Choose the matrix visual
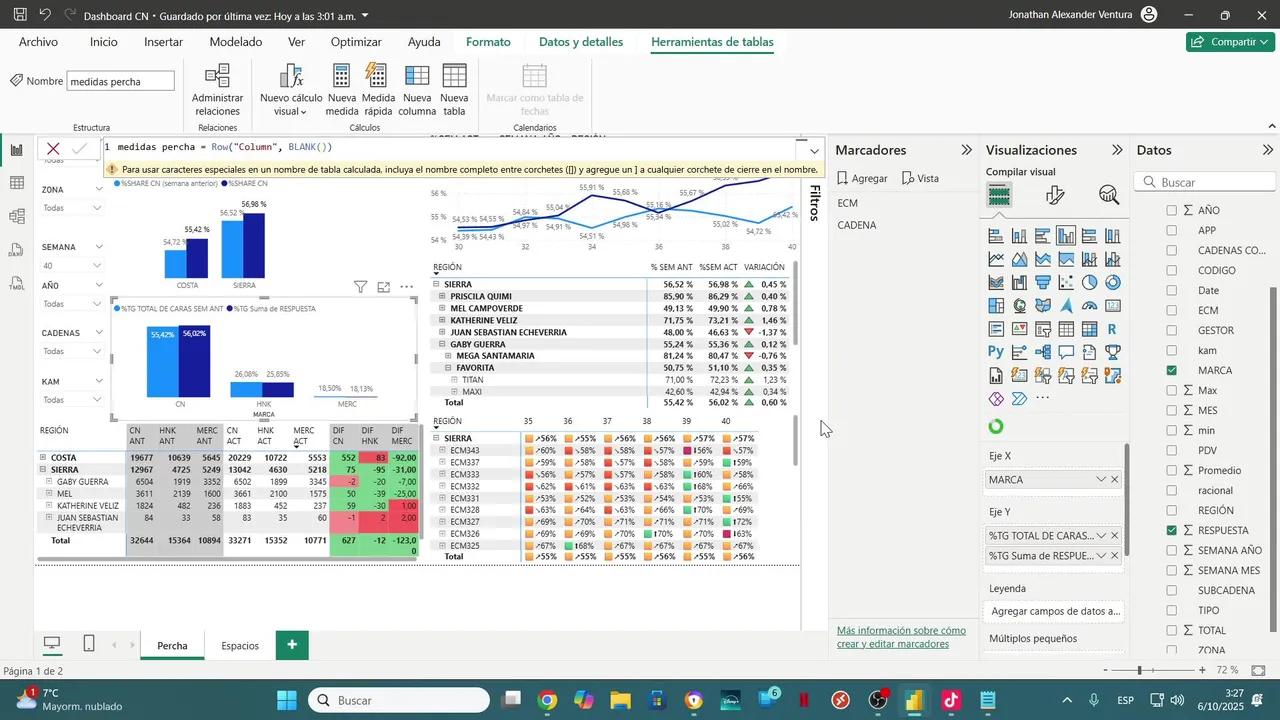The width and height of the screenshot is (1280, 720). [x=1089, y=329]
